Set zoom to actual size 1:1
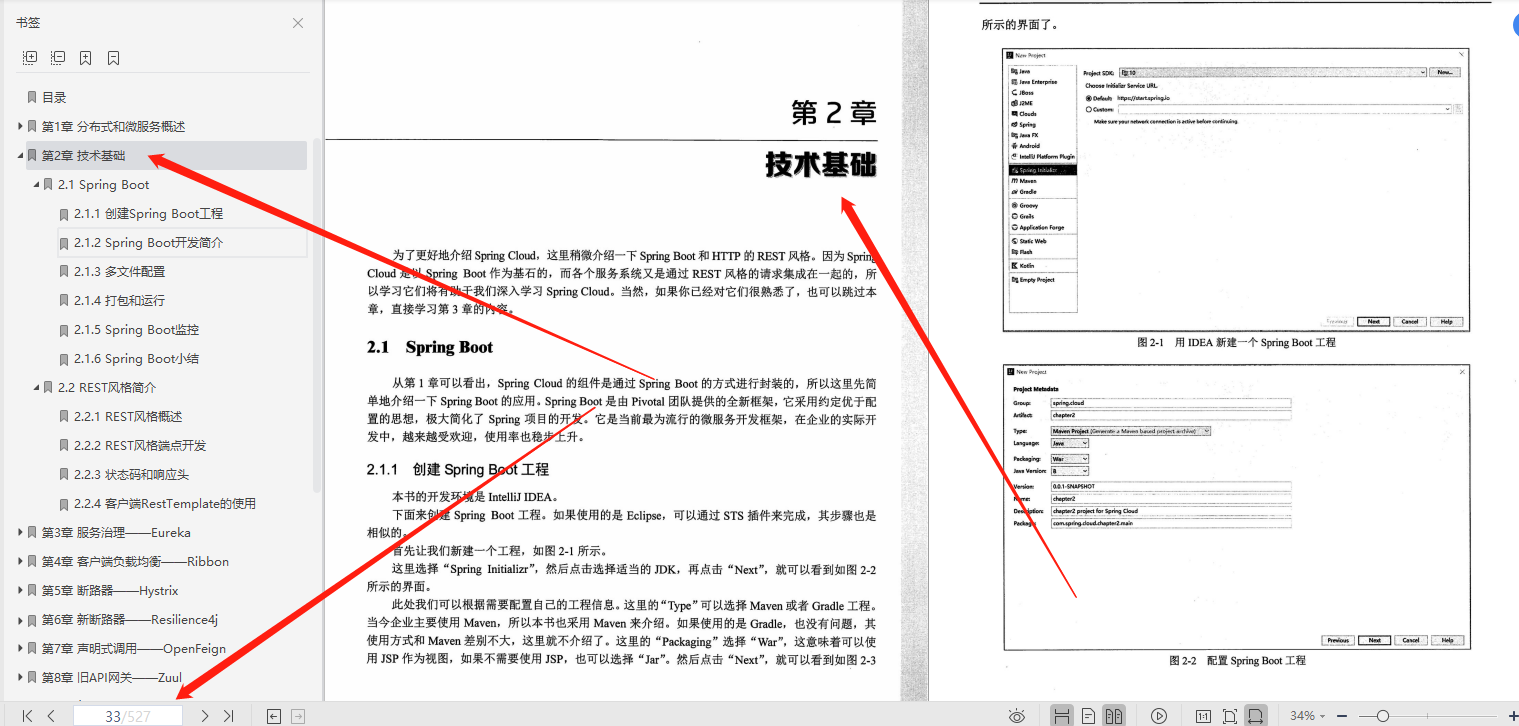Viewport: 1519px width, 726px height. [1204, 716]
